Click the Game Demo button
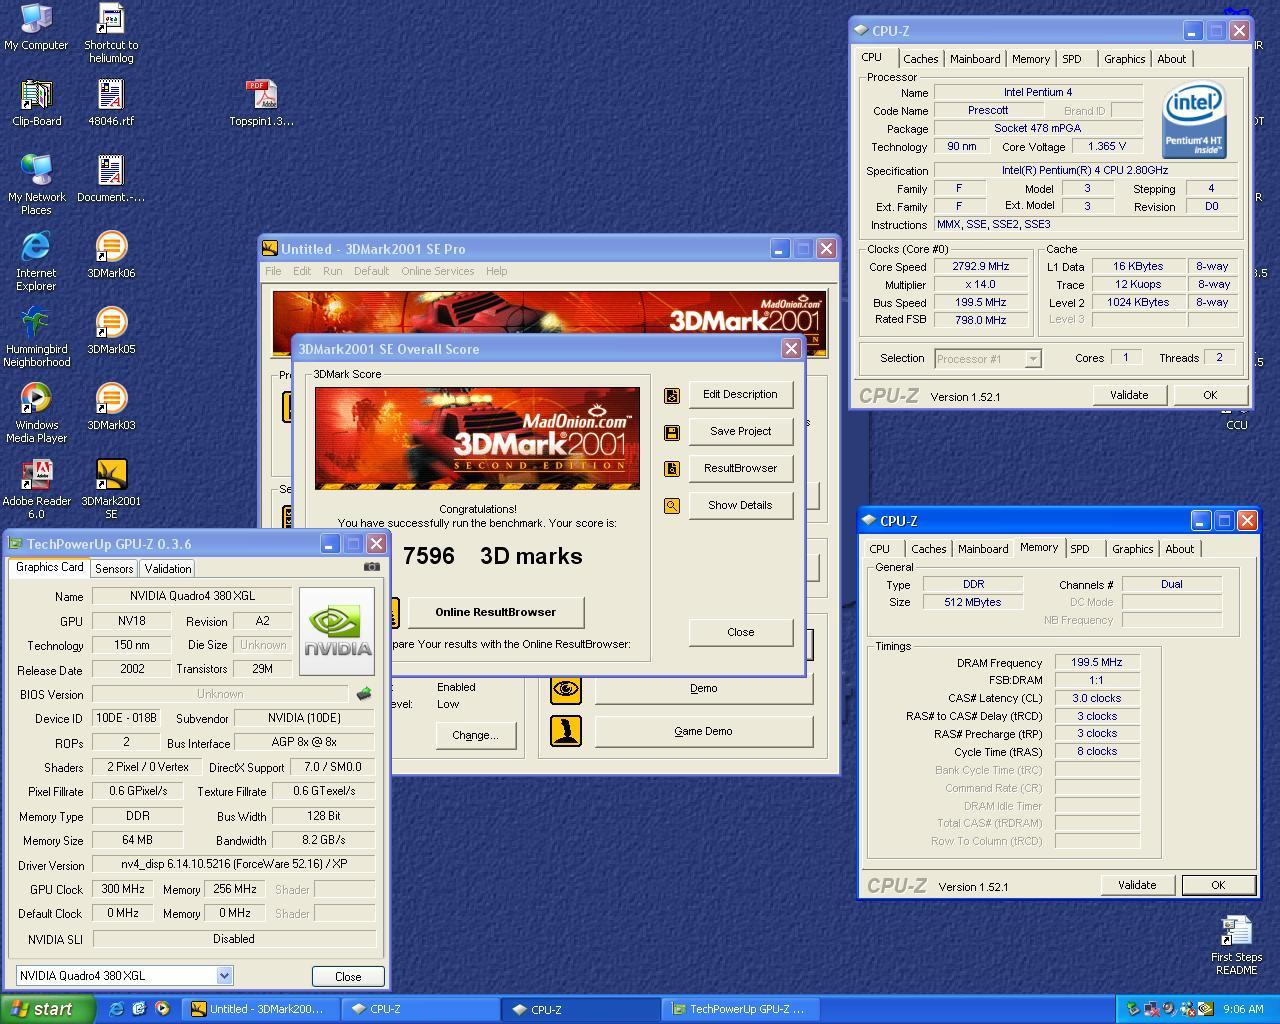This screenshot has width=1280, height=1024. (703, 731)
